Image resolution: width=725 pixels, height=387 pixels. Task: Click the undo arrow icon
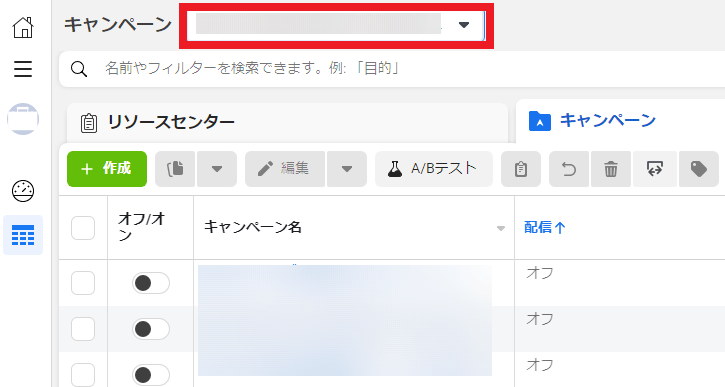[x=569, y=169]
